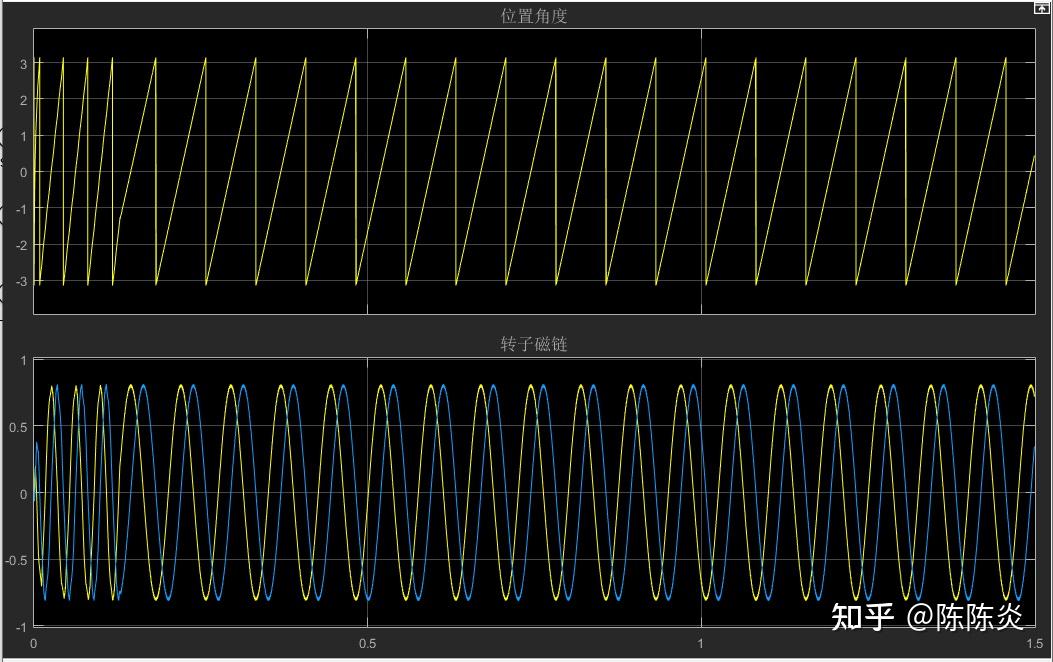This screenshot has width=1053, height=662.
Task: Click the -0.5 tick label of the 转子磁链 plot
Action: click(17, 561)
